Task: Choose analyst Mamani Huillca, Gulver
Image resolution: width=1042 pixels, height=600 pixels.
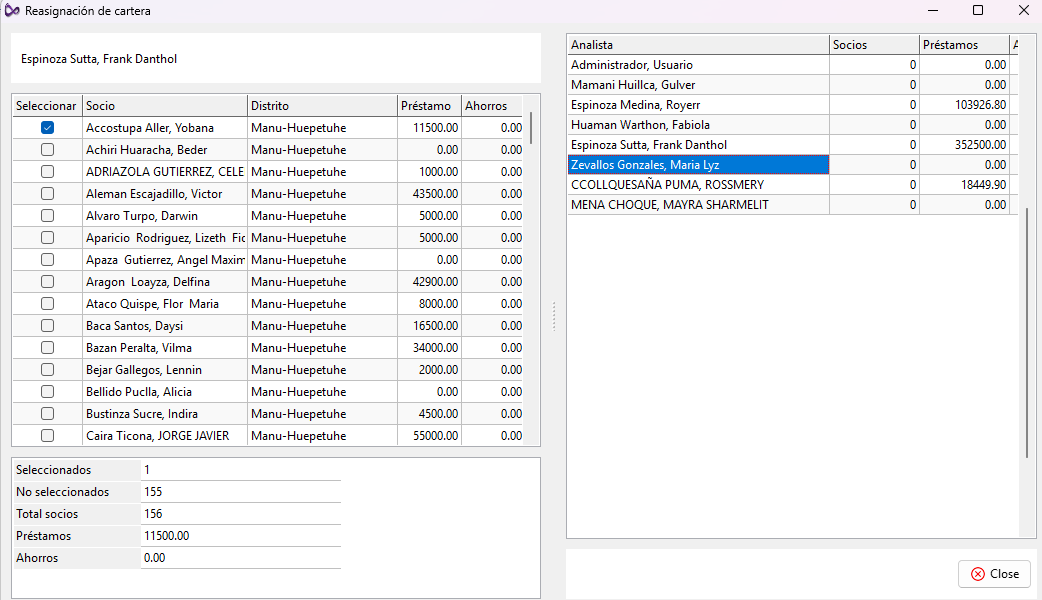Action: click(x=698, y=85)
